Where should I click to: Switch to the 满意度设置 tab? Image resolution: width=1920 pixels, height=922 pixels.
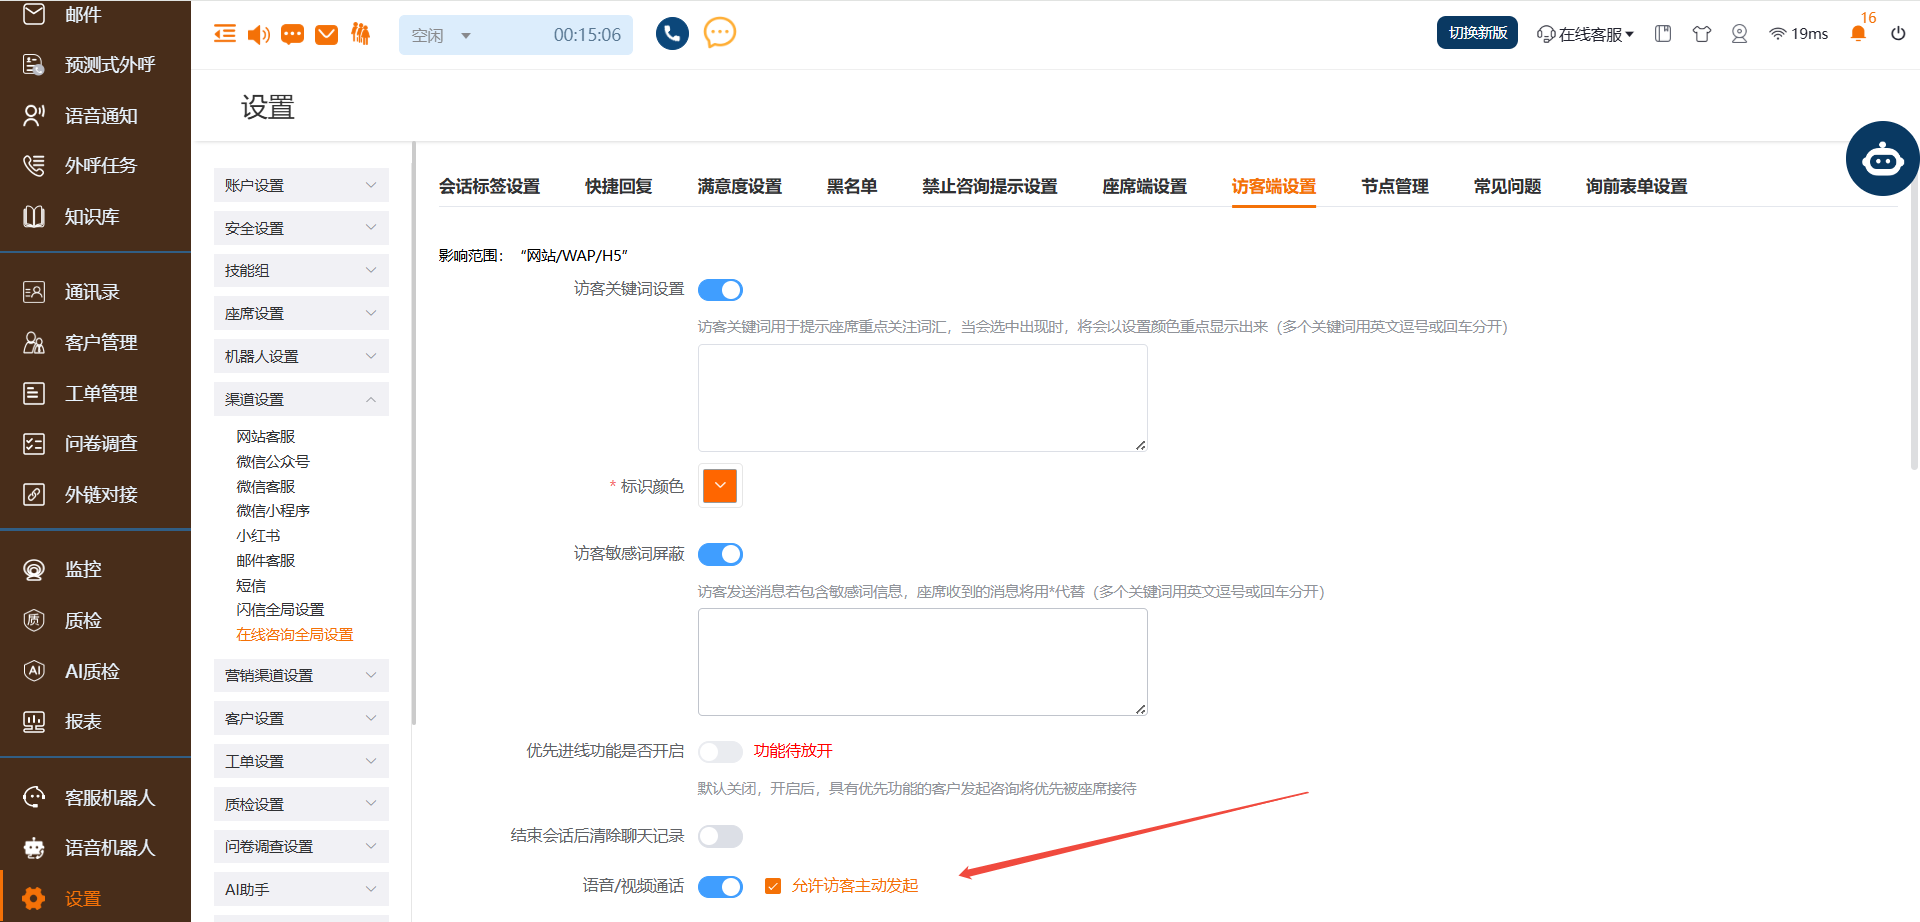(739, 187)
